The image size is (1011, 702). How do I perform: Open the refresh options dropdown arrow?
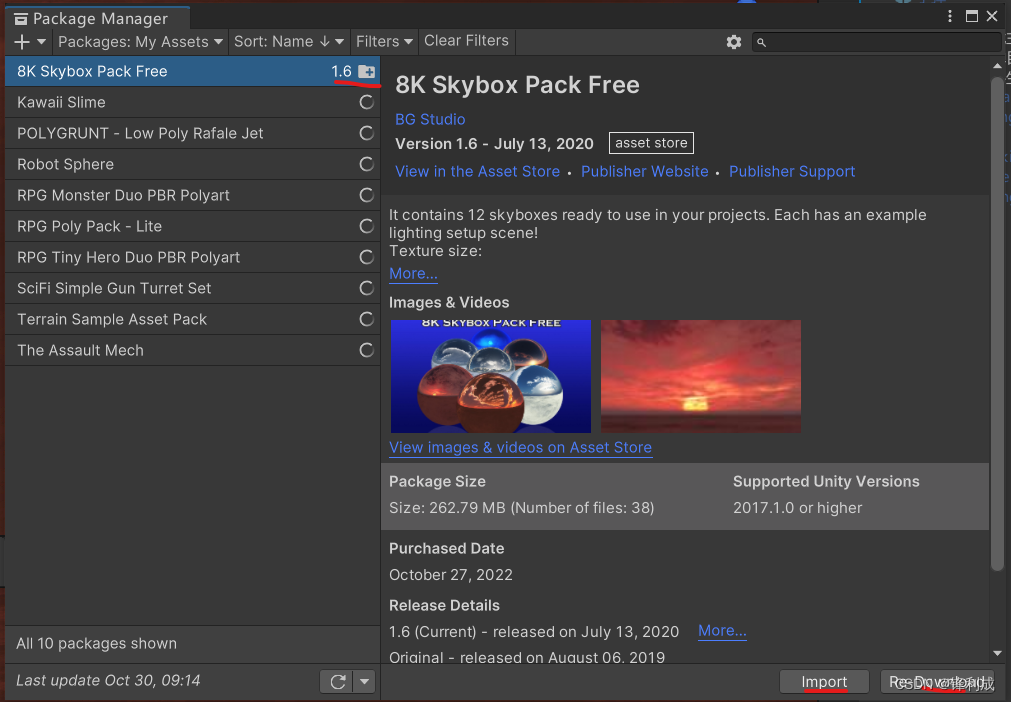tap(364, 681)
